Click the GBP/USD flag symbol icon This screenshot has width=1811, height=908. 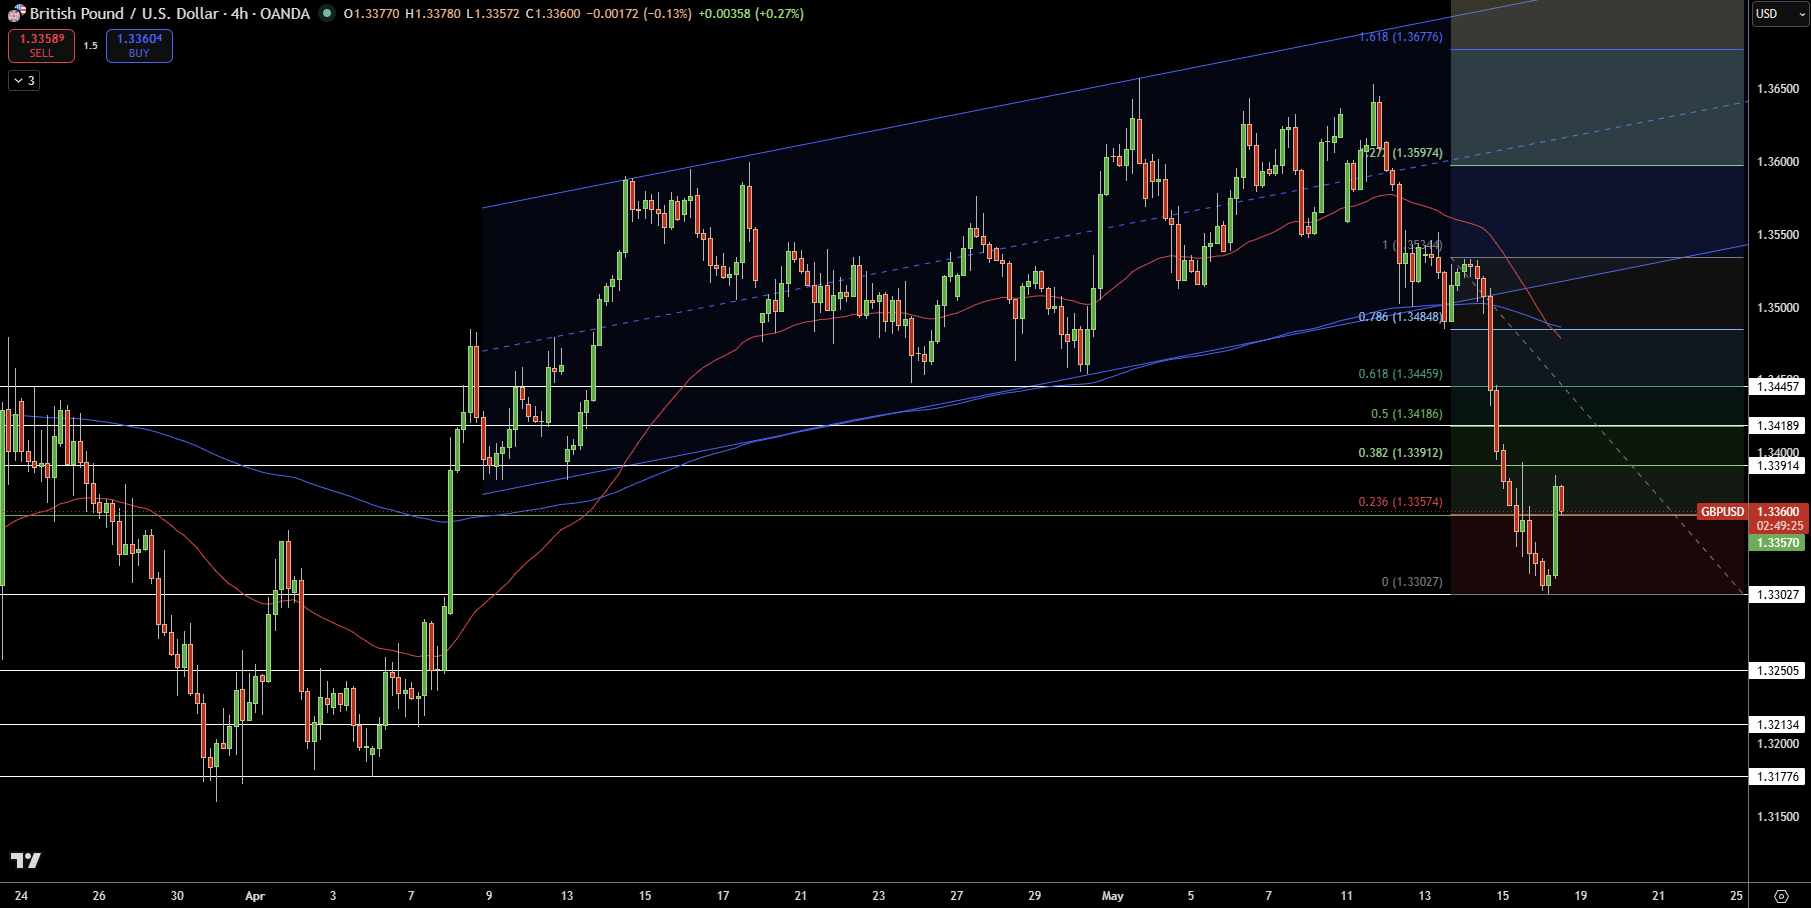[16, 14]
